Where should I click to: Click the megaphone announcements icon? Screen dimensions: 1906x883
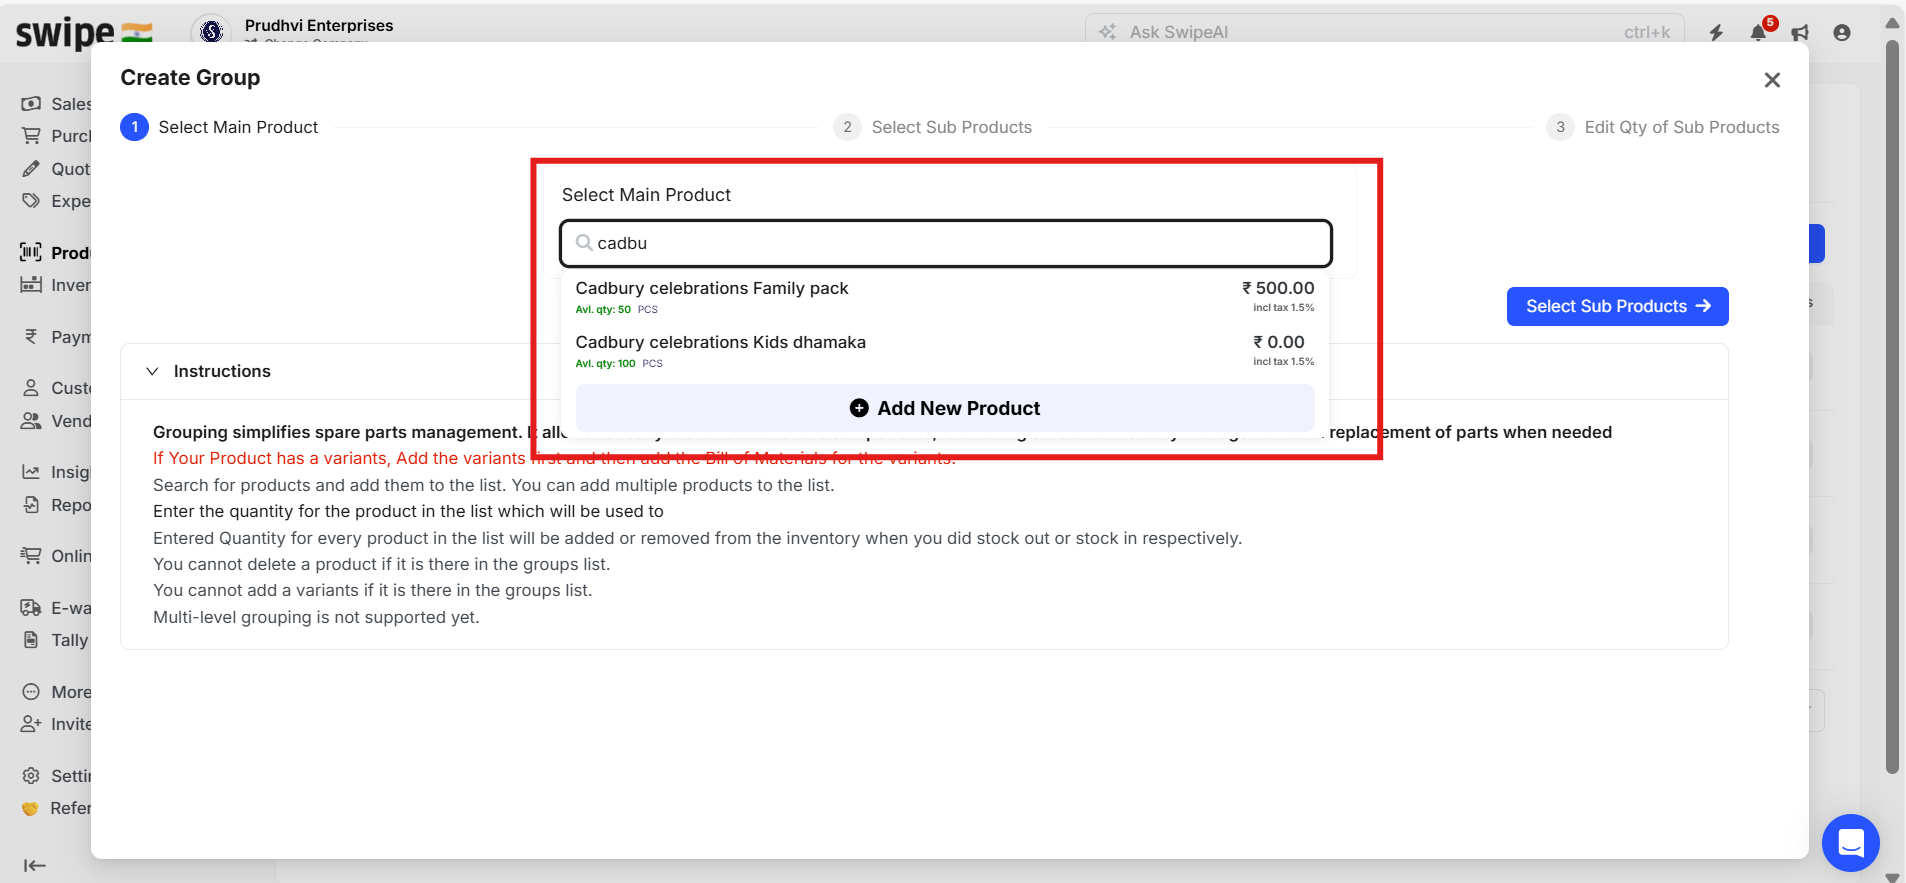1800,32
